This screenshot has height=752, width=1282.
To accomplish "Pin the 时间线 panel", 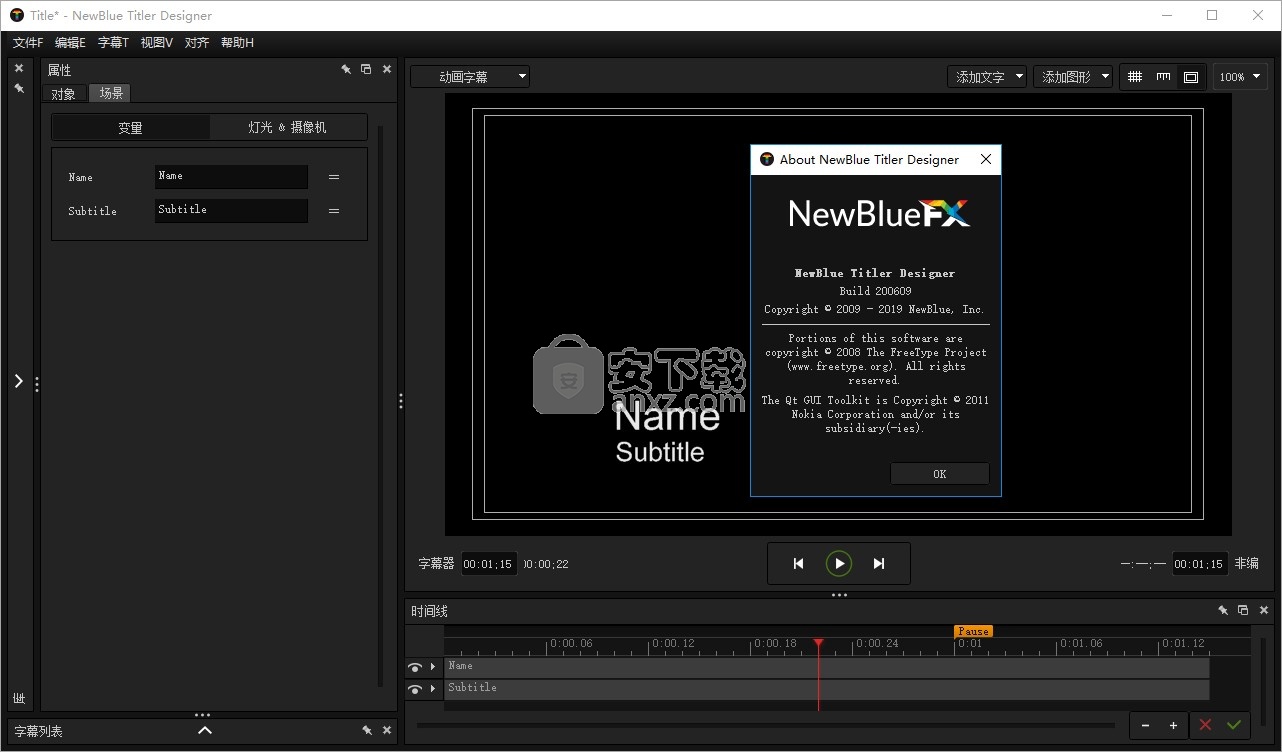I will (1223, 610).
